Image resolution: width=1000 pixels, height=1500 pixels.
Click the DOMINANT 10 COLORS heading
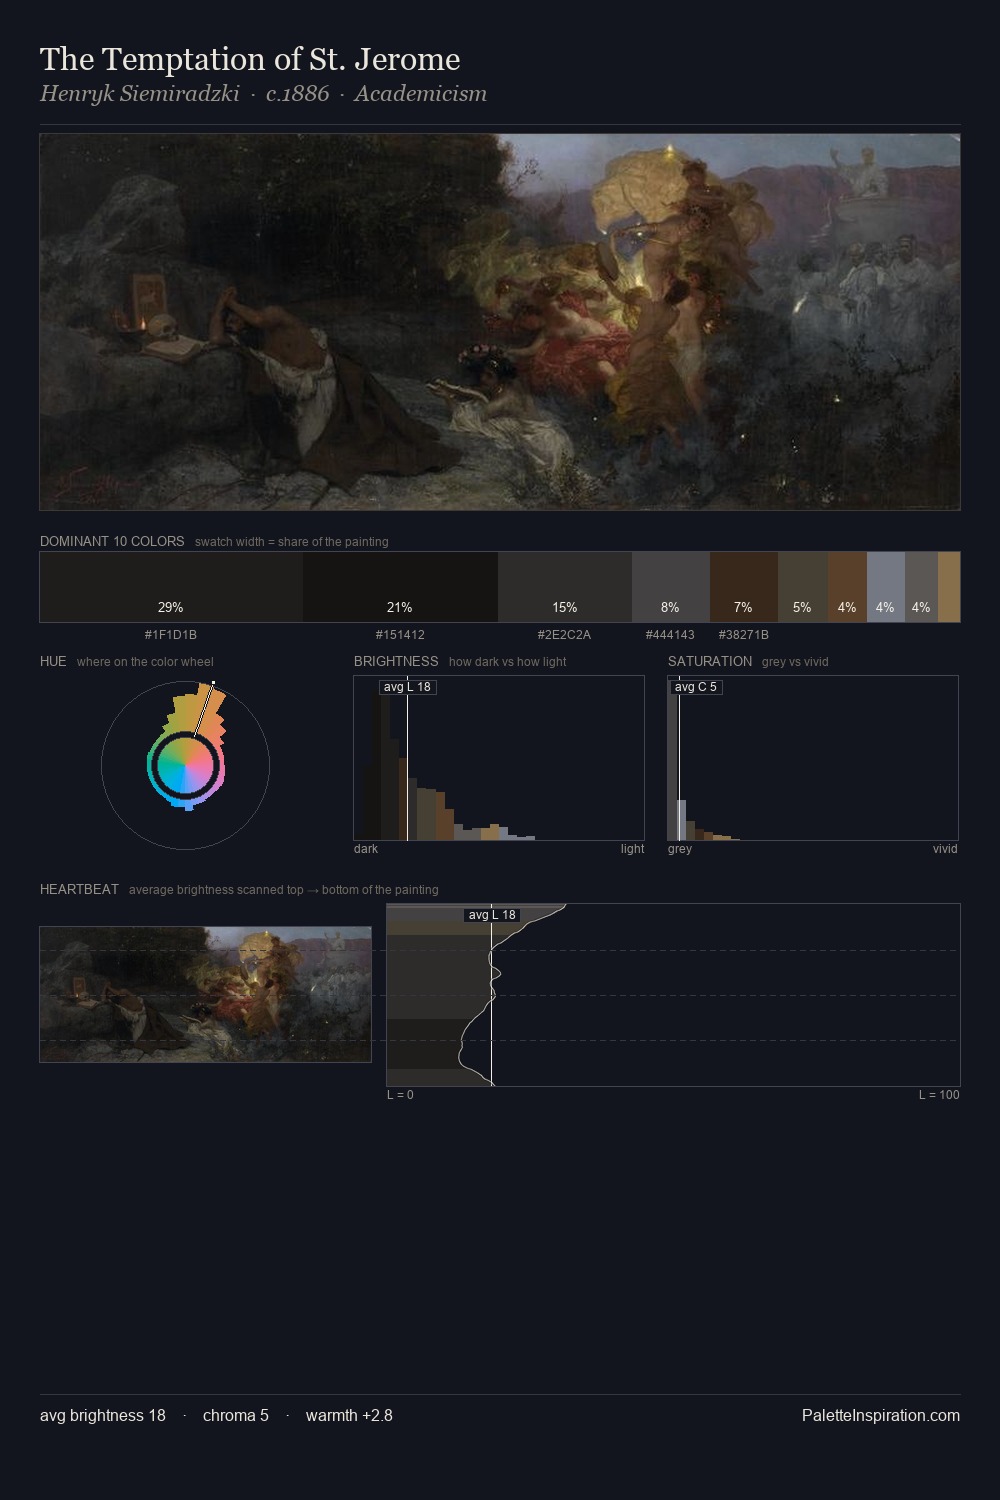point(112,541)
